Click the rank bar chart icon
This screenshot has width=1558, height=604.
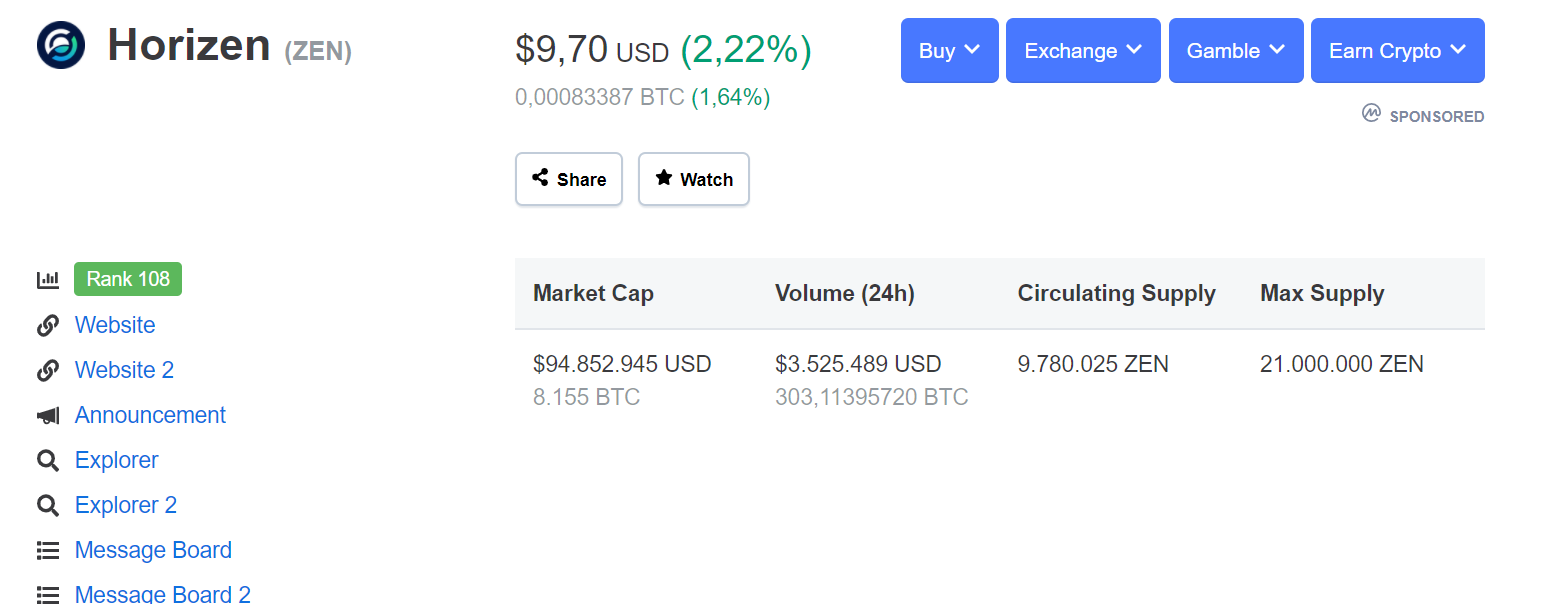point(48,280)
